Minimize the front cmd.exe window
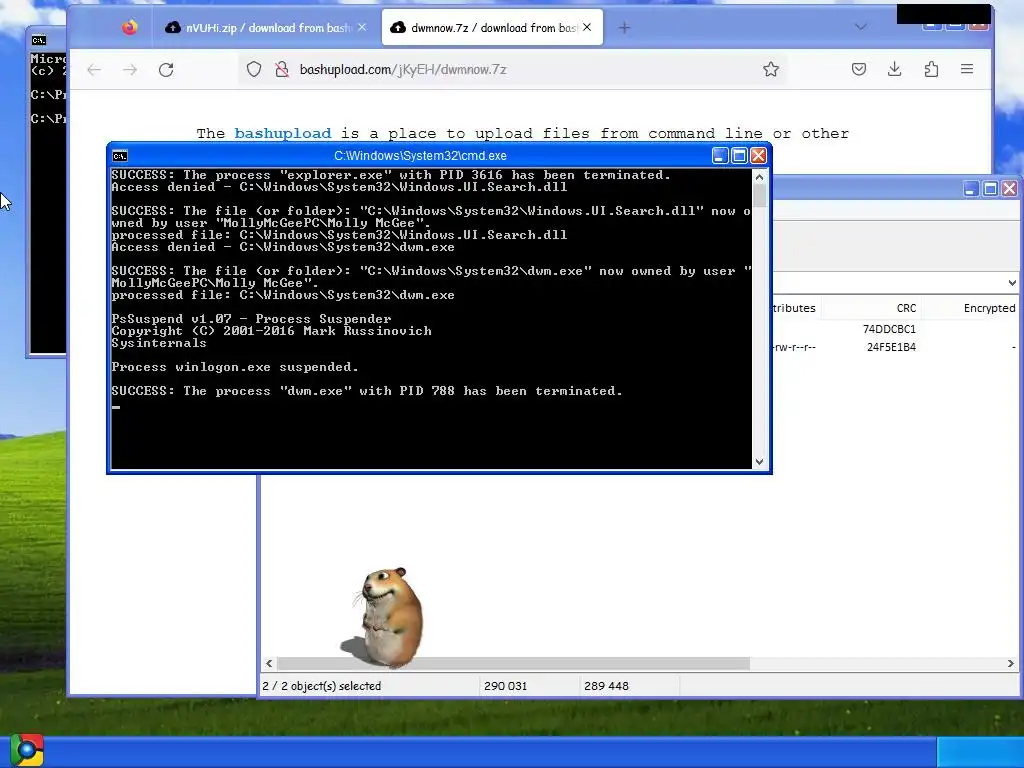This screenshot has height=768, width=1024. [720, 155]
